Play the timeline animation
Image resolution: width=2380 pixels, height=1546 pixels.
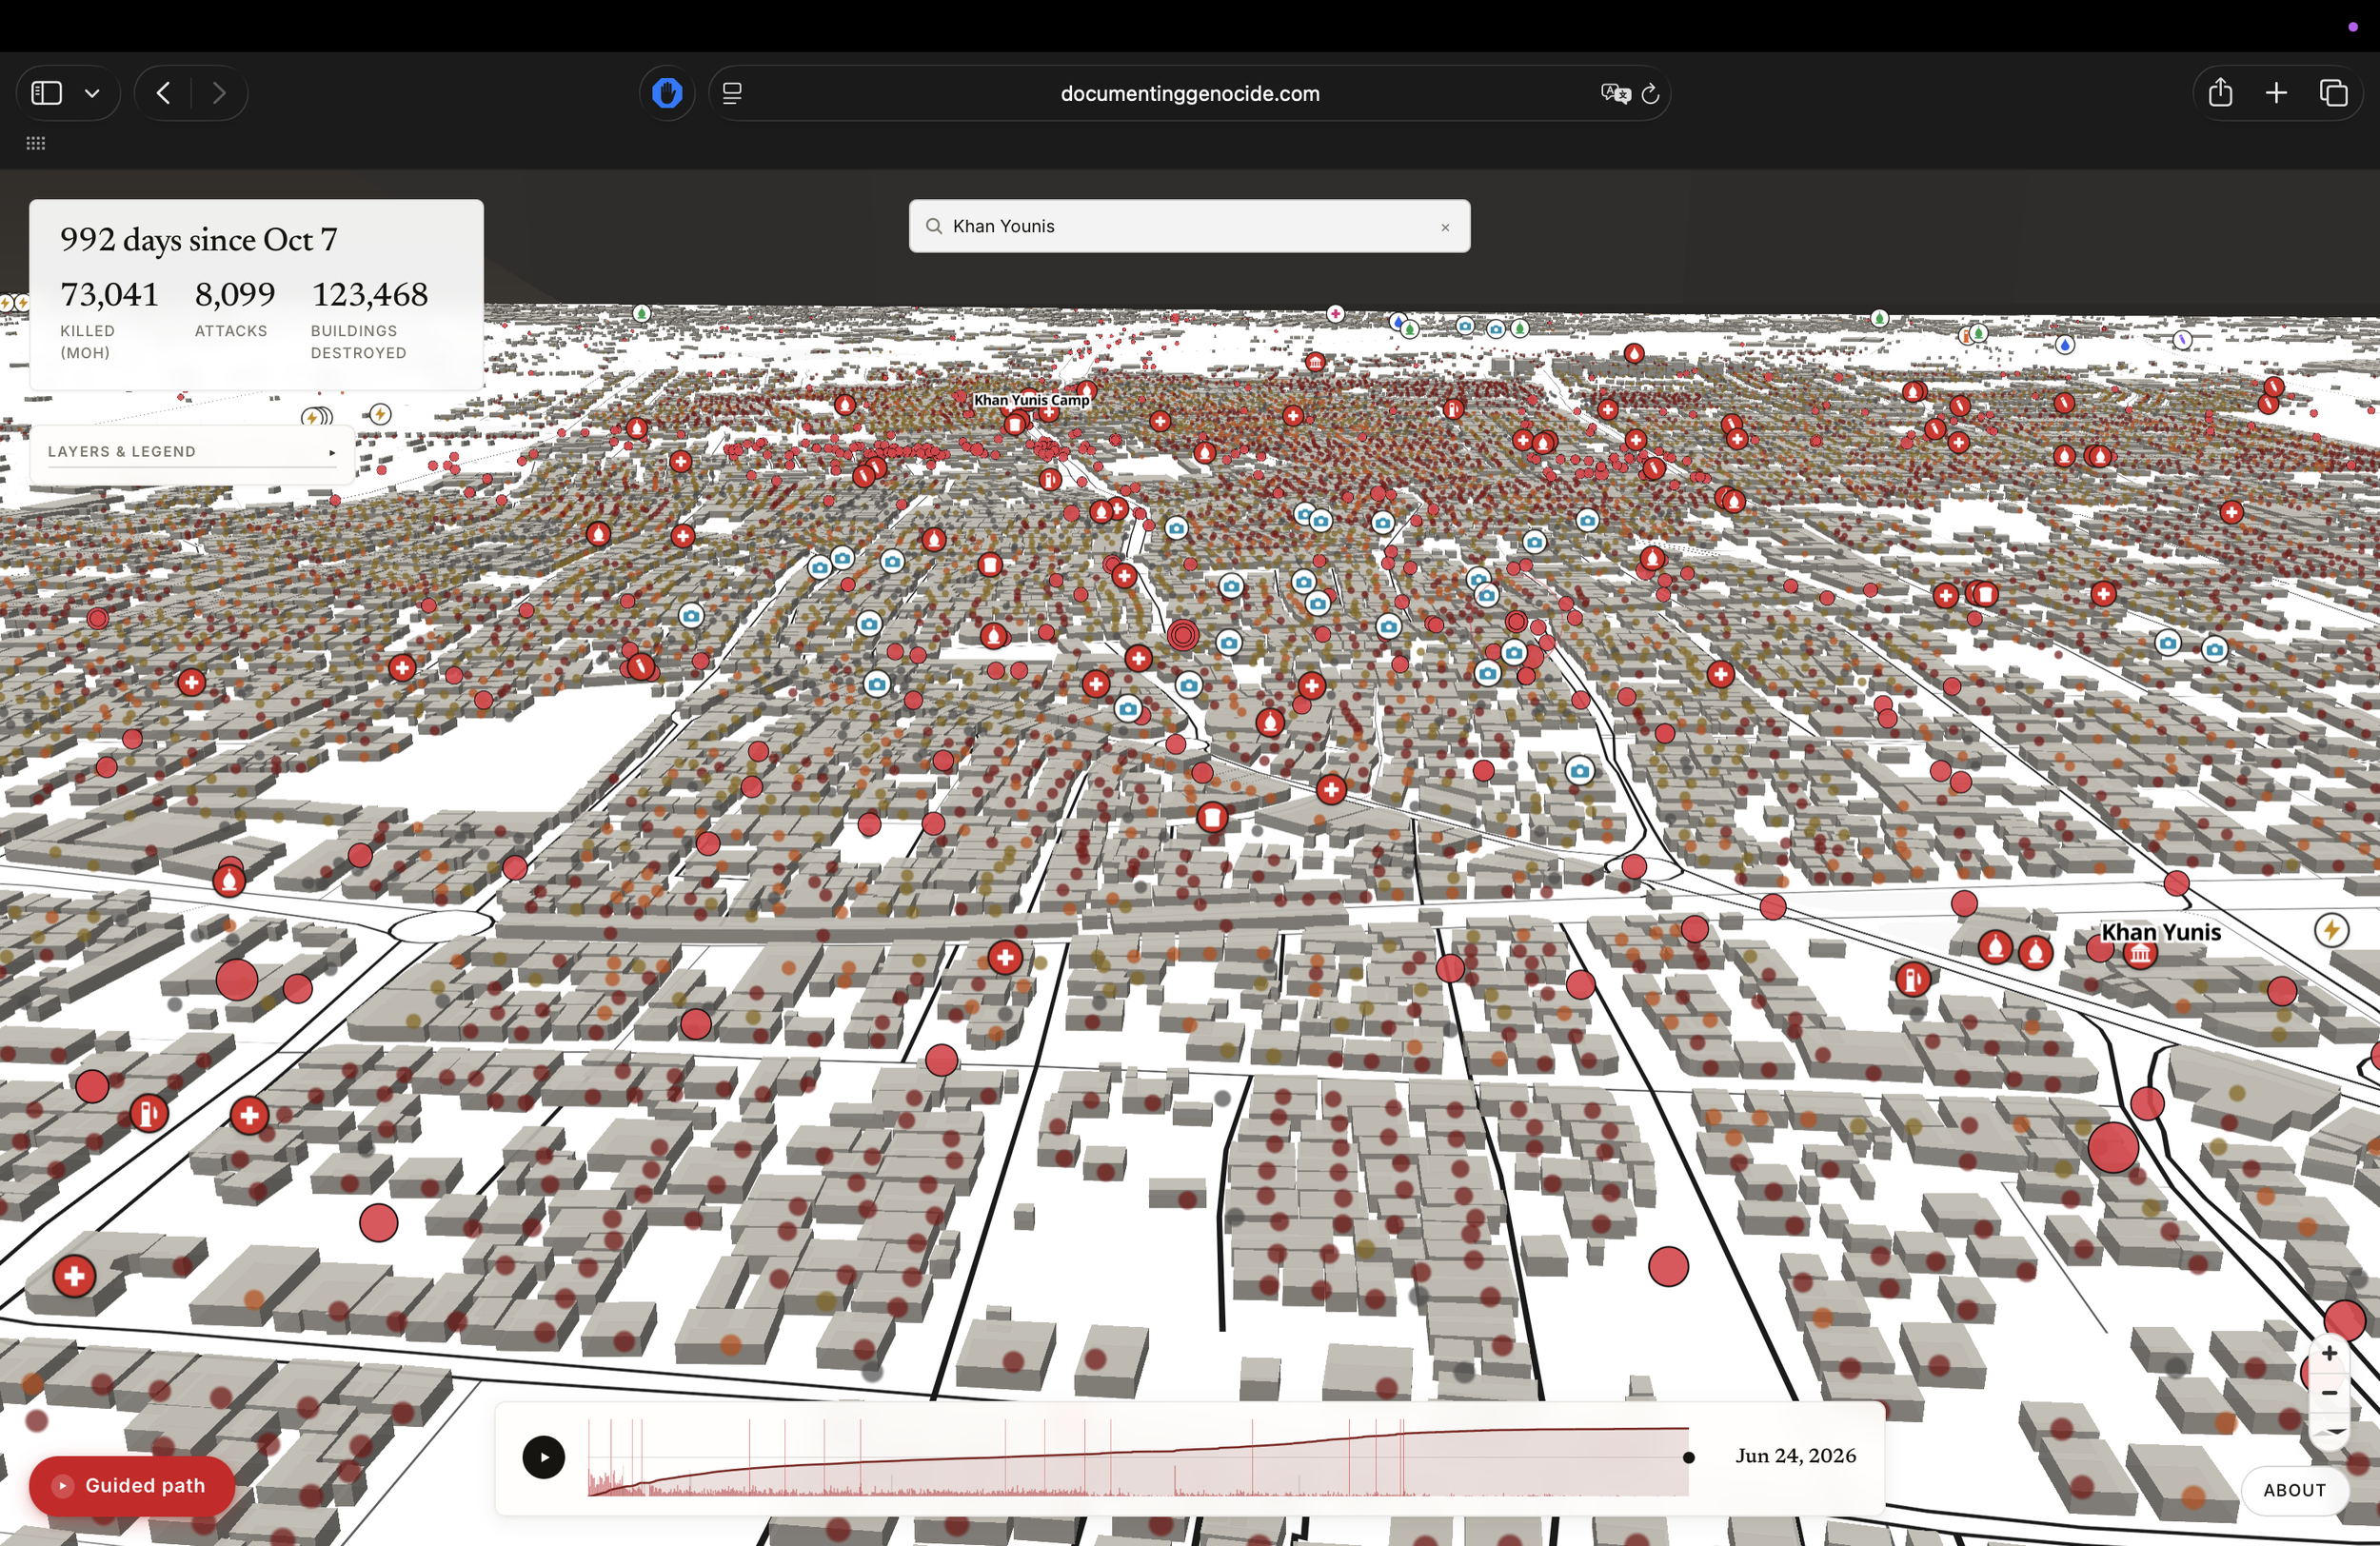point(544,1457)
